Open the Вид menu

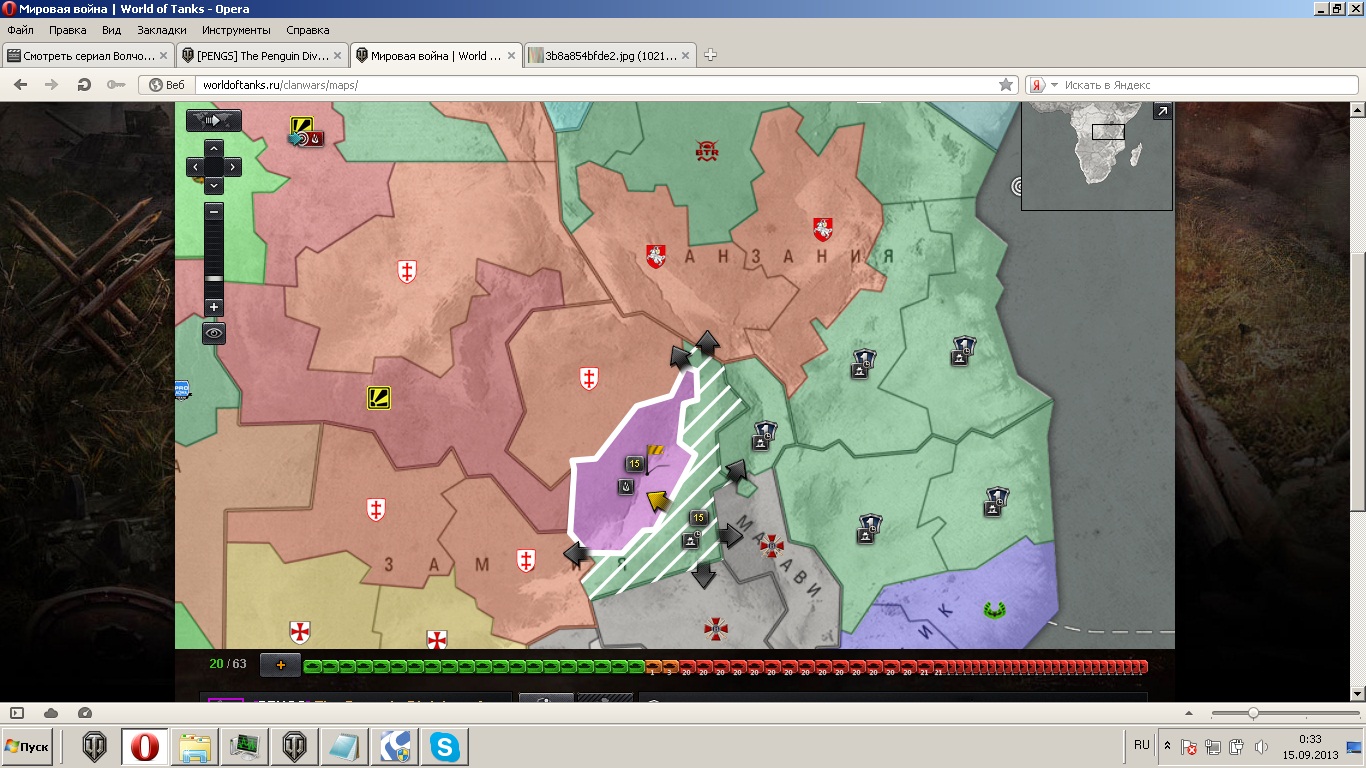pos(111,30)
